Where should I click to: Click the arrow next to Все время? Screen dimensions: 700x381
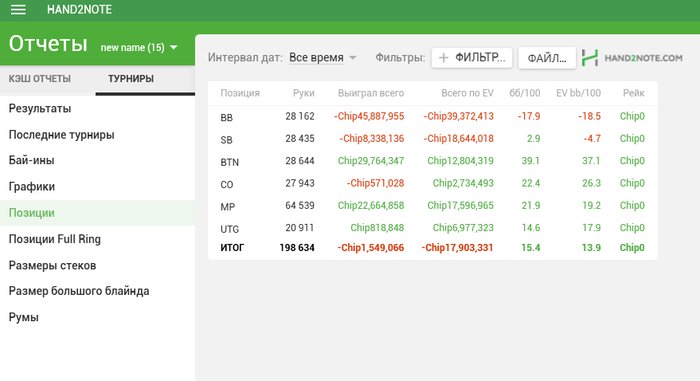pyautogui.click(x=353, y=58)
